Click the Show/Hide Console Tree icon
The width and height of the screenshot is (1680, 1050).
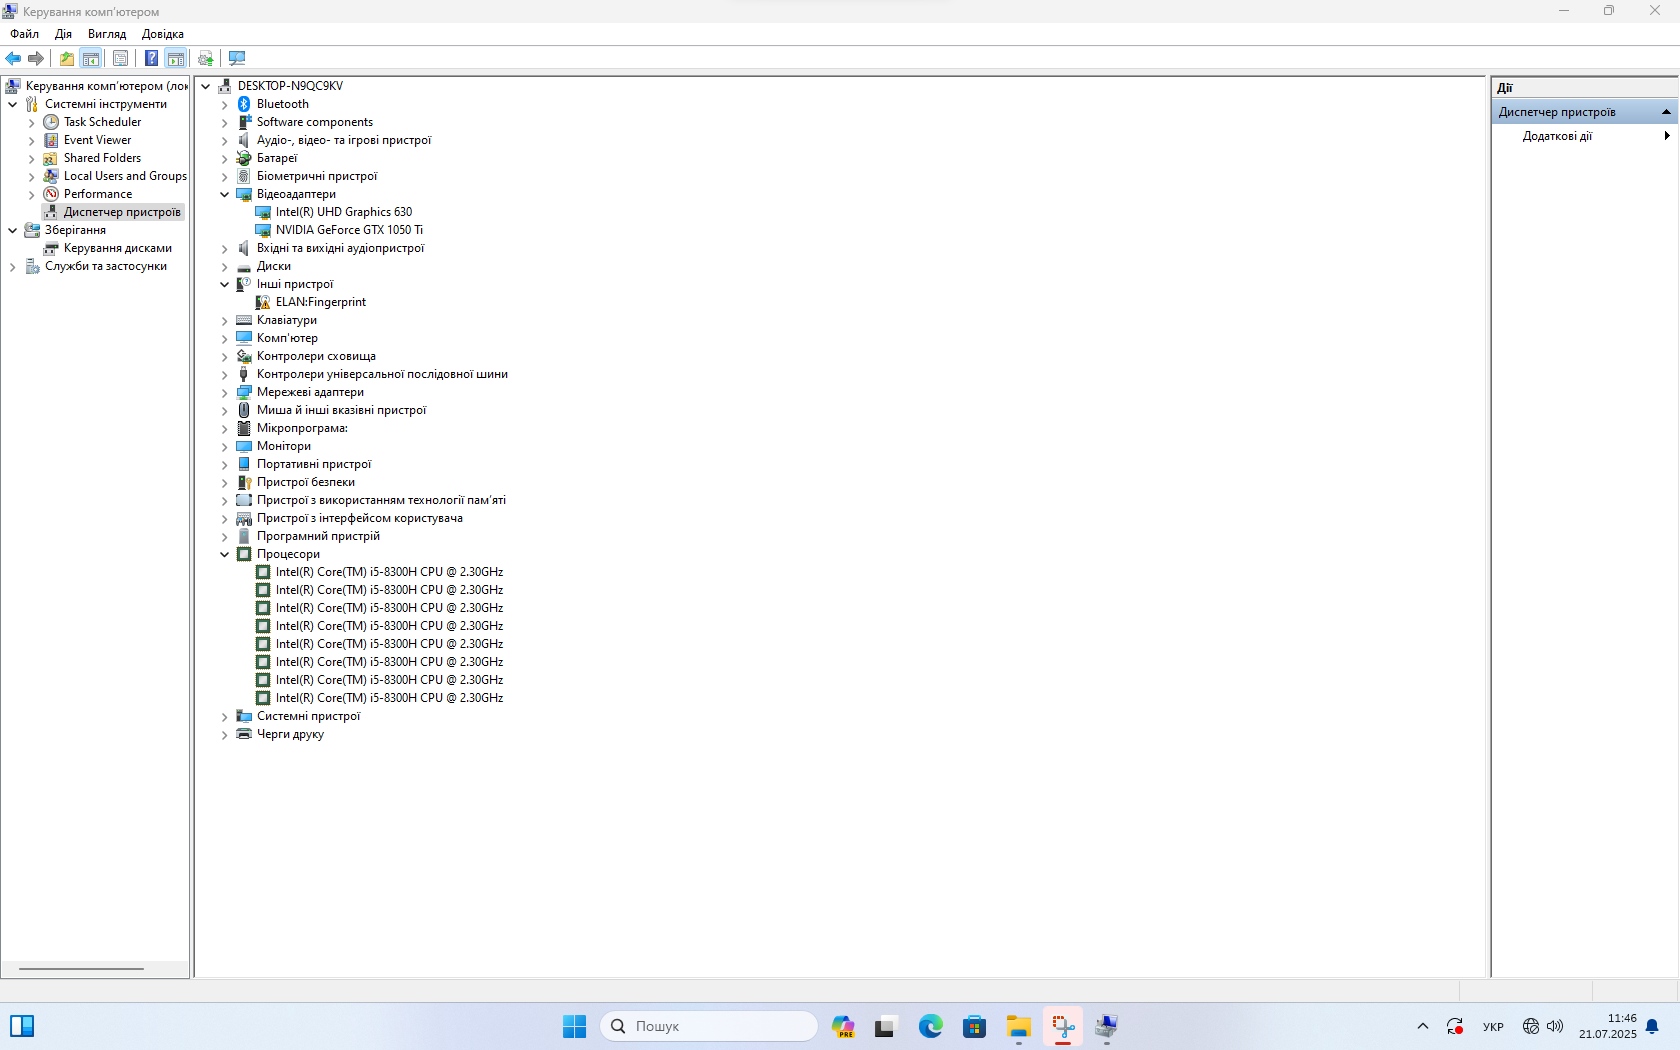coord(91,58)
